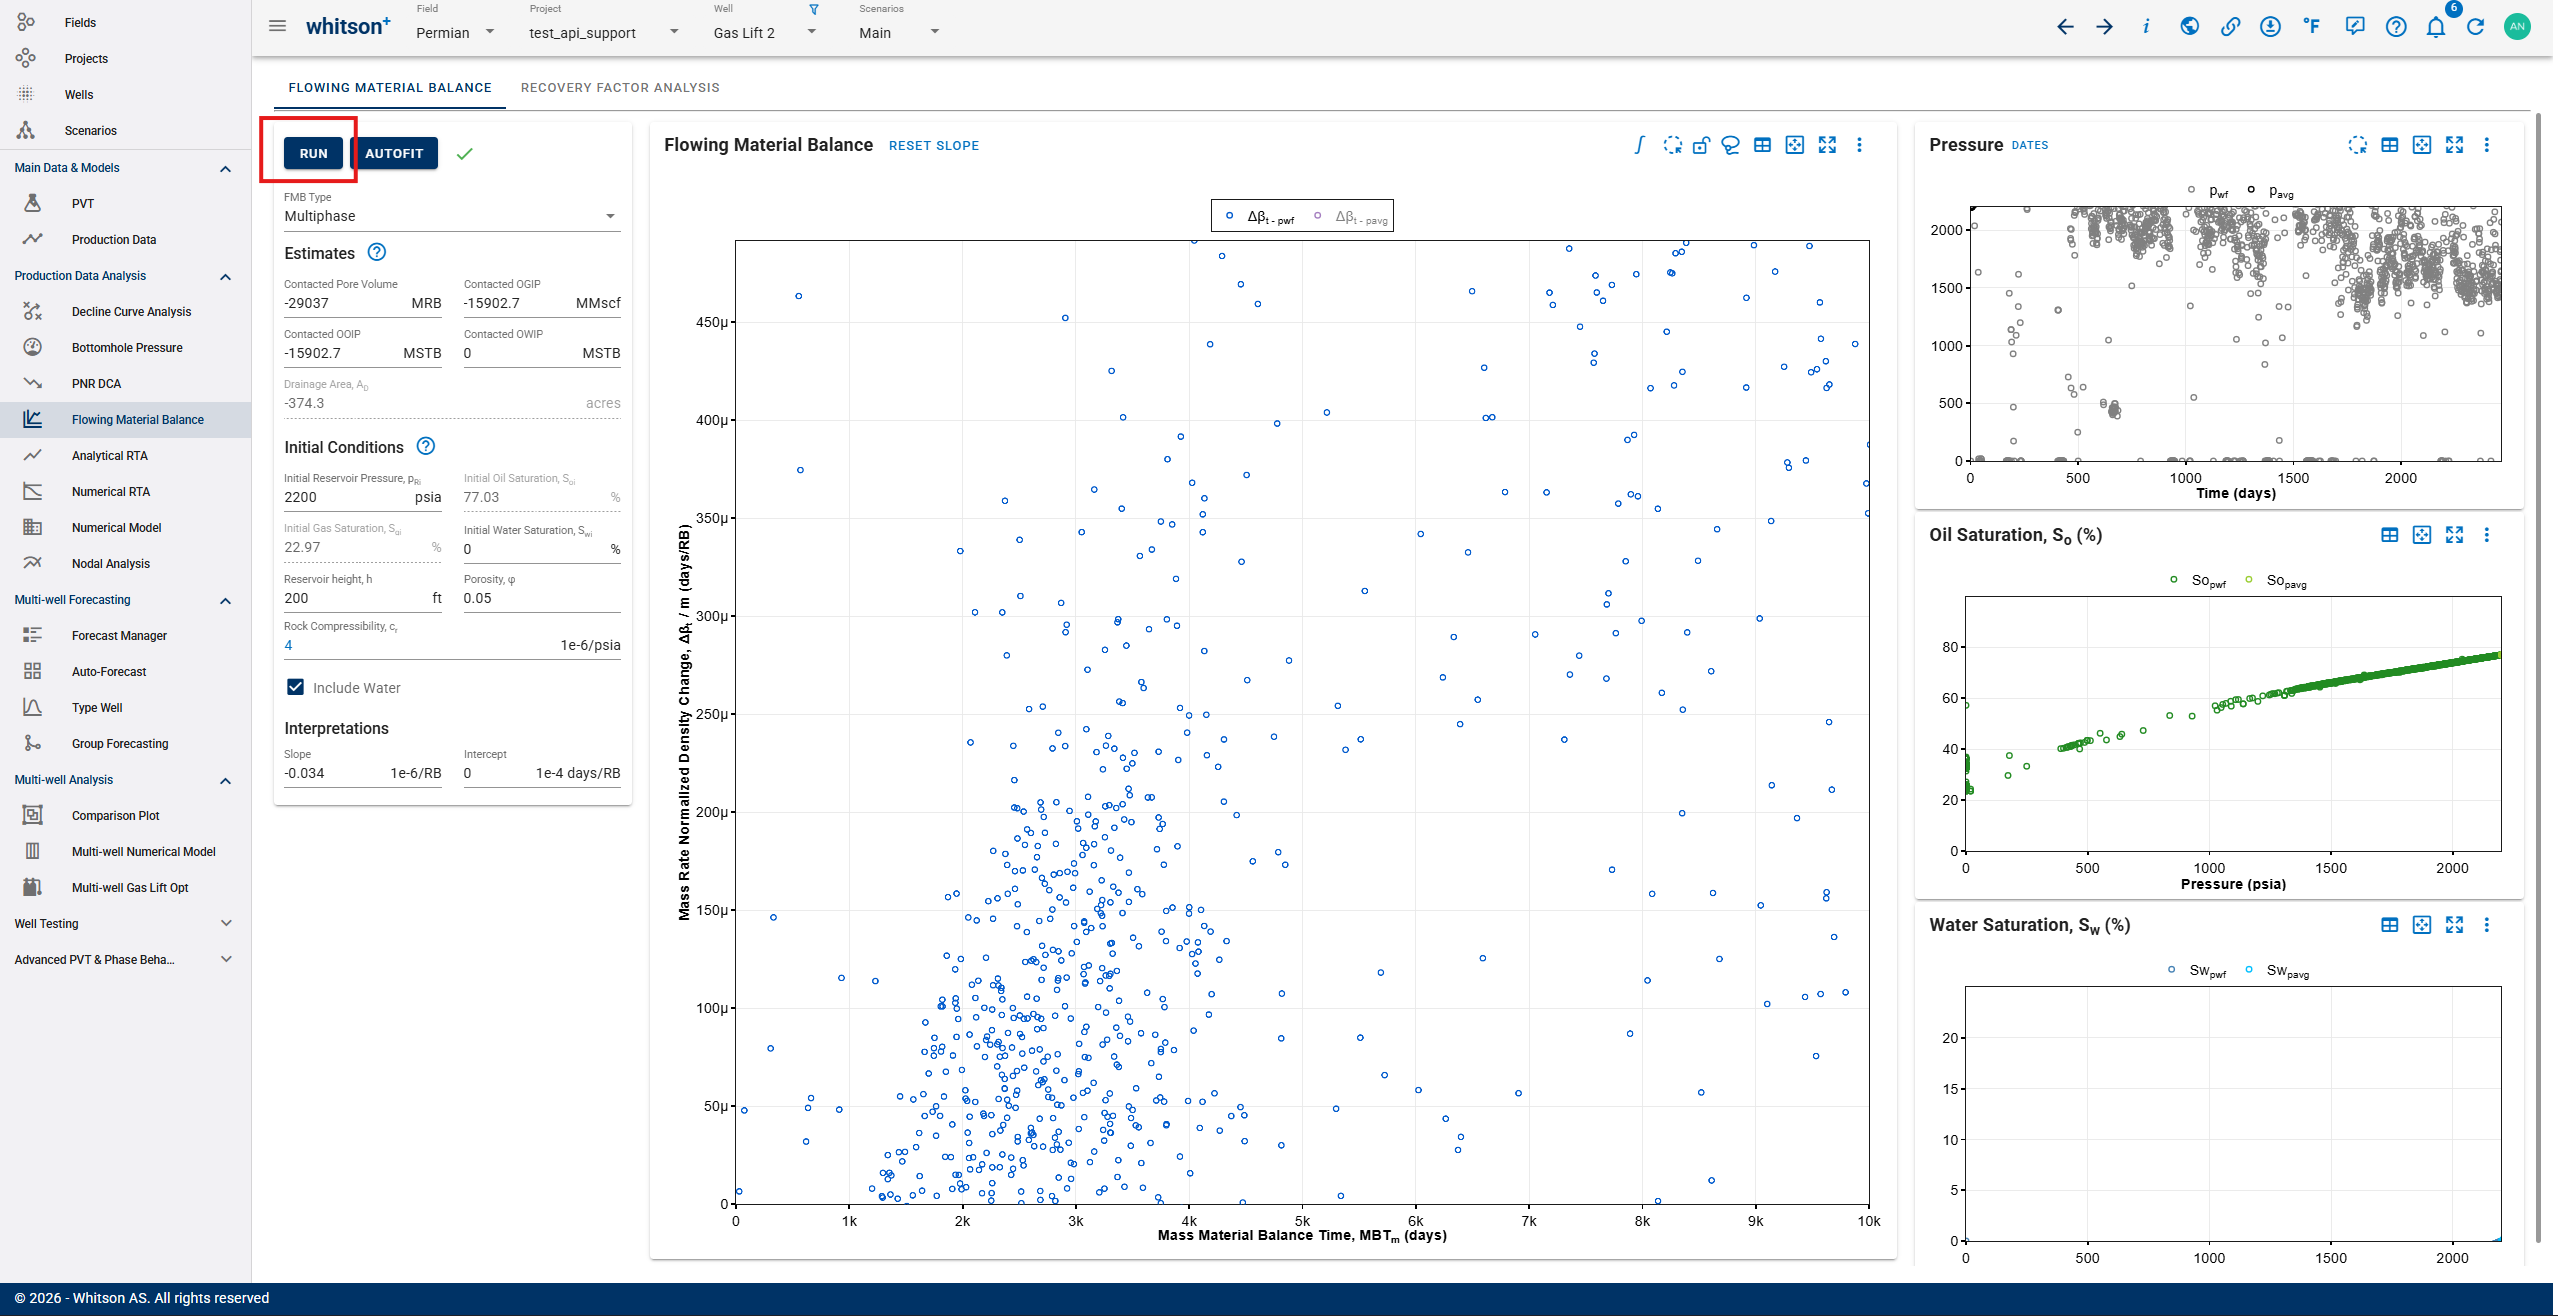This screenshot has height=1316, width=2558.
Task: Click the hamburger menu icon
Action: [x=278, y=26]
